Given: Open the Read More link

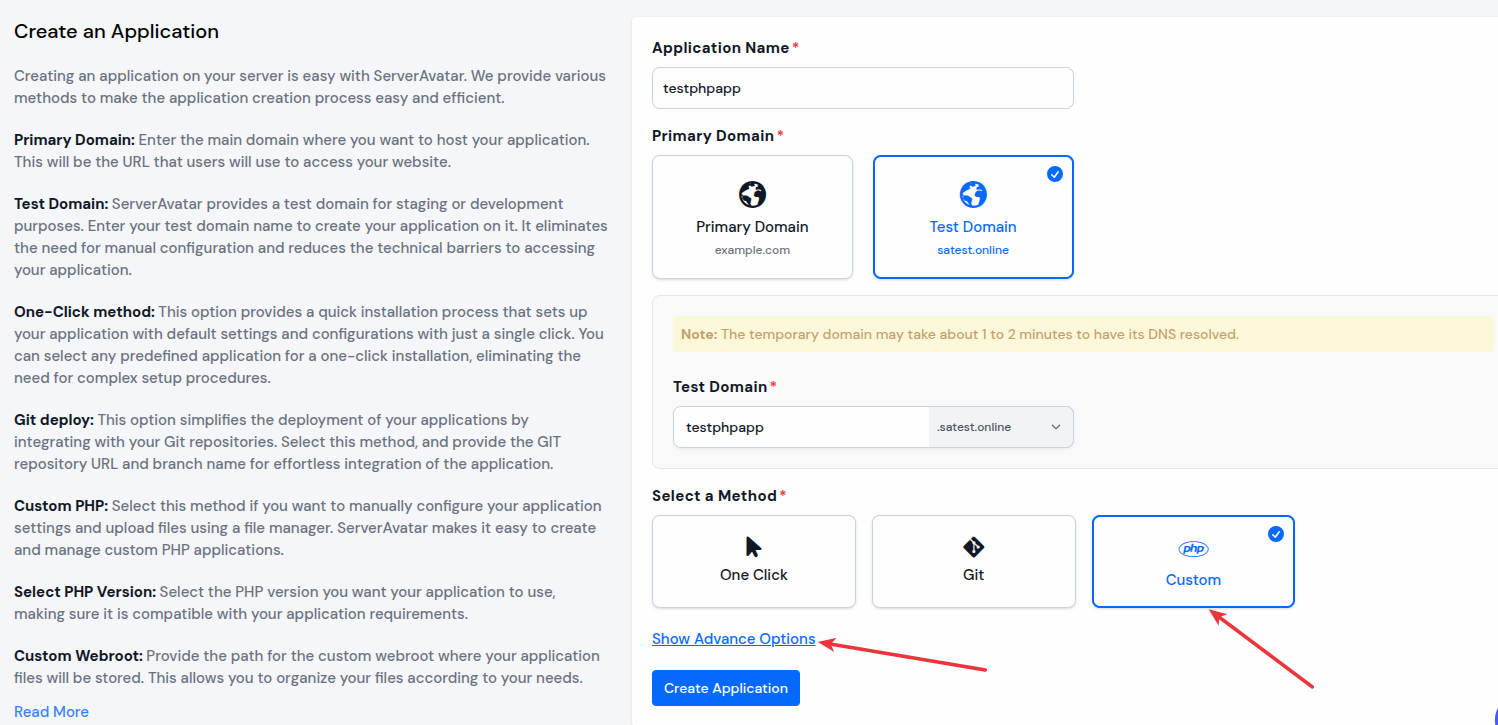Looking at the screenshot, I should click(51, 712).
